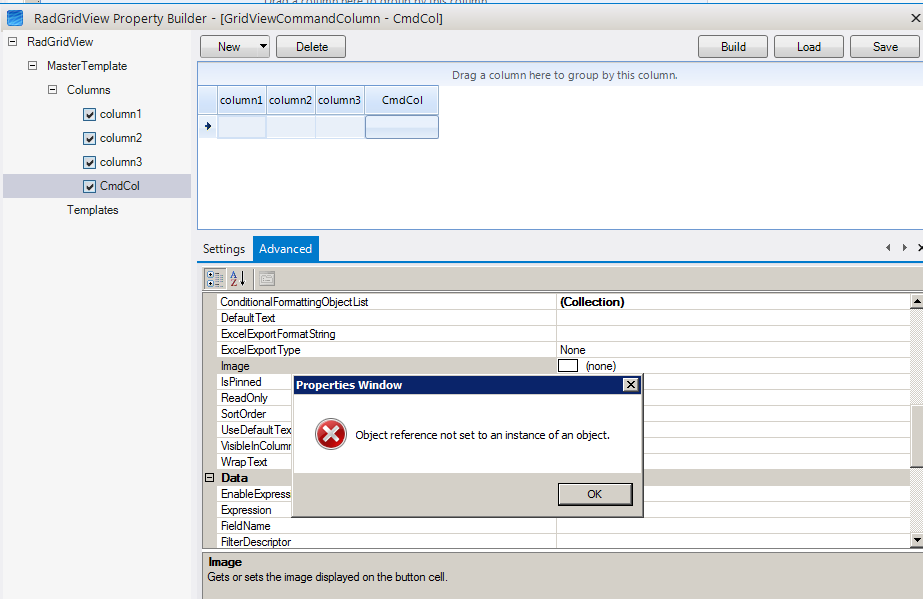Click the Property Pages icon
Image resolution: width=923 pixels, height=599 pixels.
point(267,278)
